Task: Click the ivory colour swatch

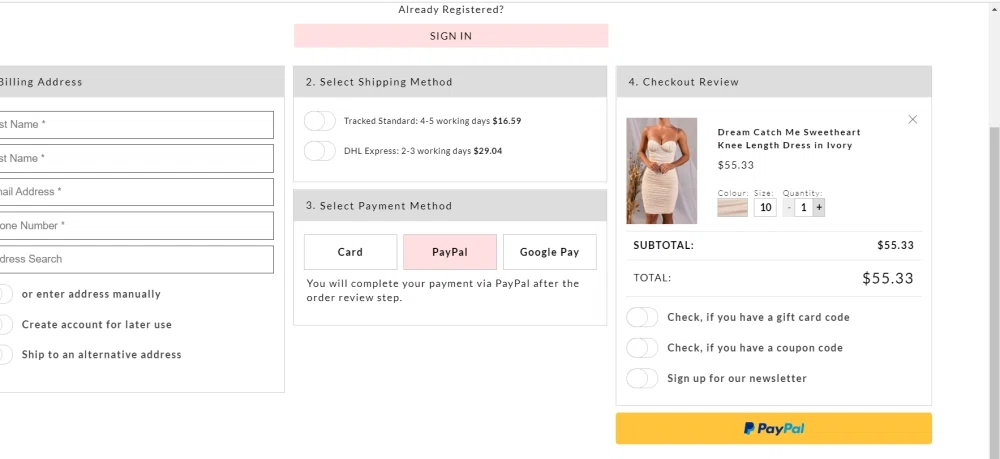Action: (732, 208)
